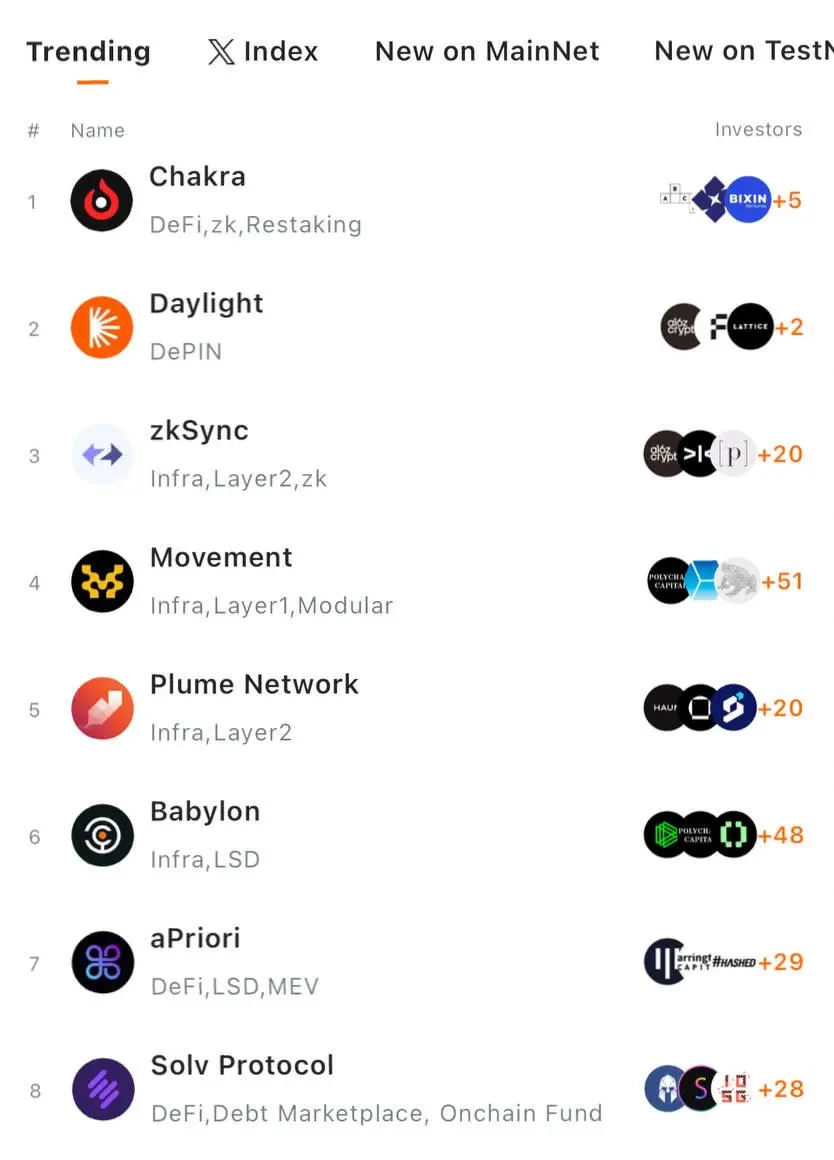This screenshot has width=834, height=1160.
Task: Open the Solv Protocol project link
Action: click(242, 1065)
